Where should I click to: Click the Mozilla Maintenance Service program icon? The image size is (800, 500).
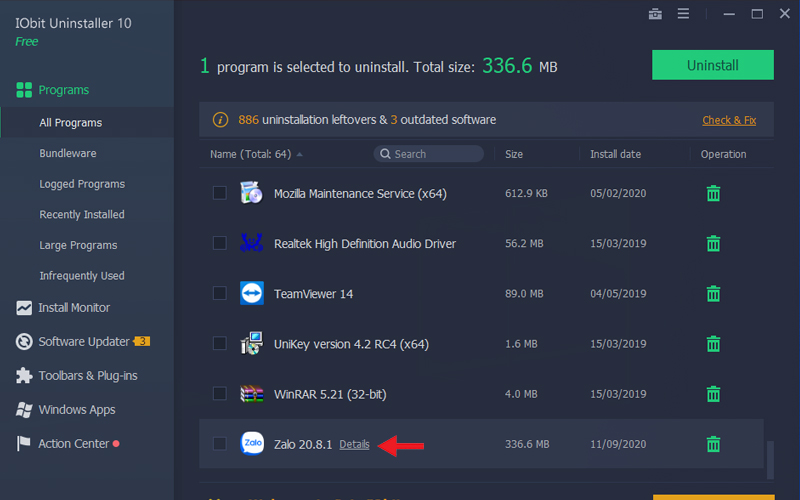[x=252, y=193]
